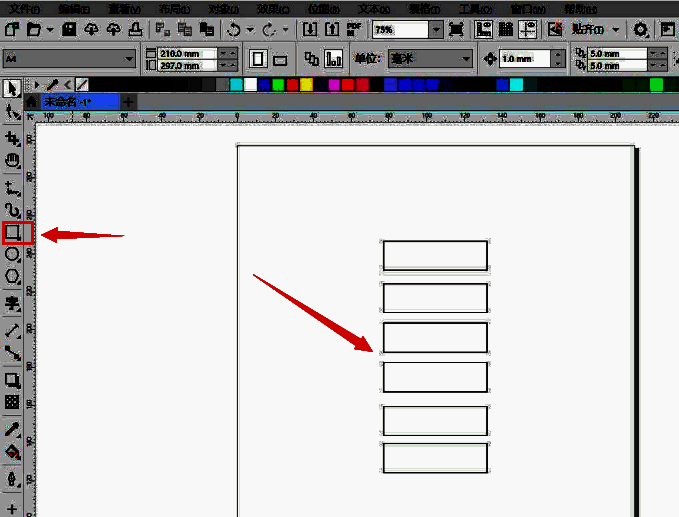Viewport: 679px width, 517px height.
Task: Switch page to landscape orientation
Action: coord(280,59)
